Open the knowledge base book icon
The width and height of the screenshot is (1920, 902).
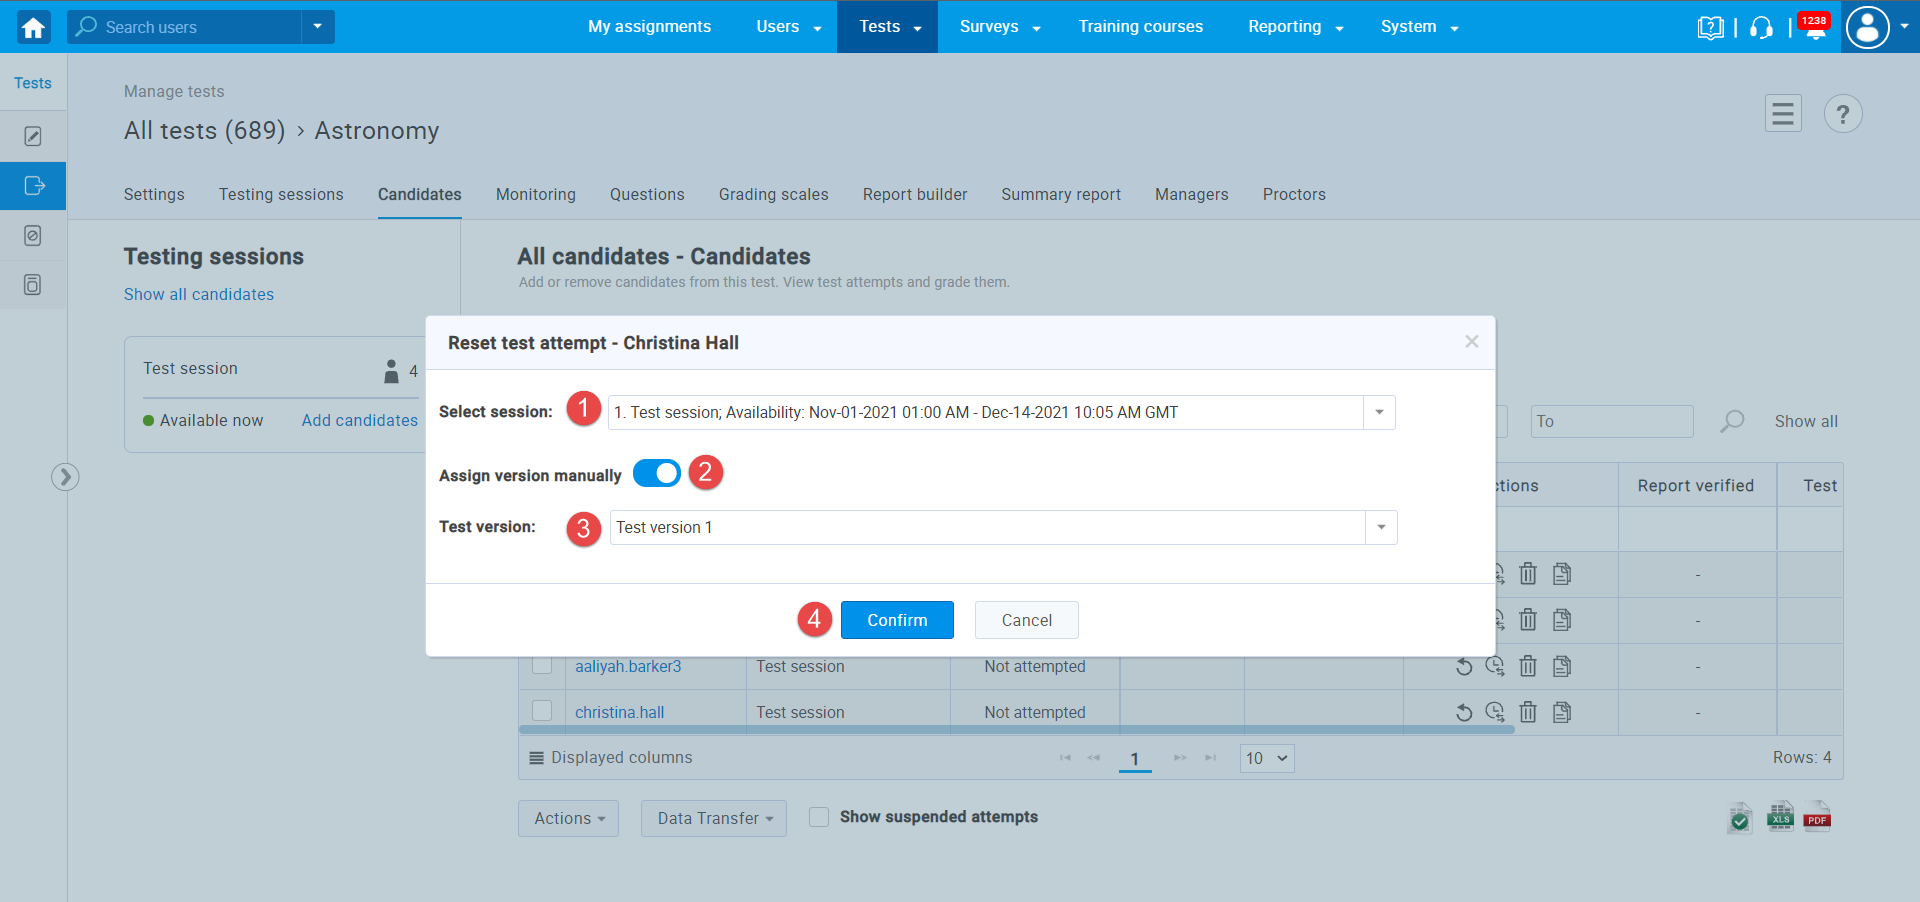tap(1711, 28)
